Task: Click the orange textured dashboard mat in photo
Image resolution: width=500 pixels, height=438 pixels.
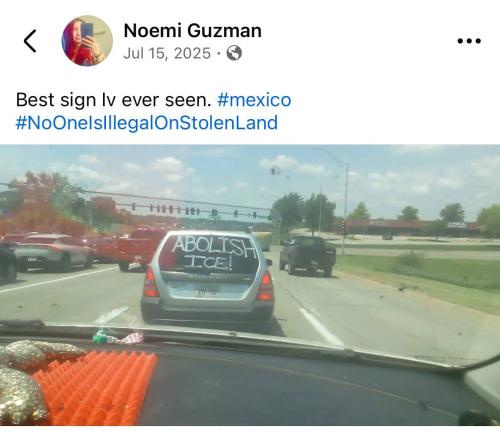Action: (97, 388)
